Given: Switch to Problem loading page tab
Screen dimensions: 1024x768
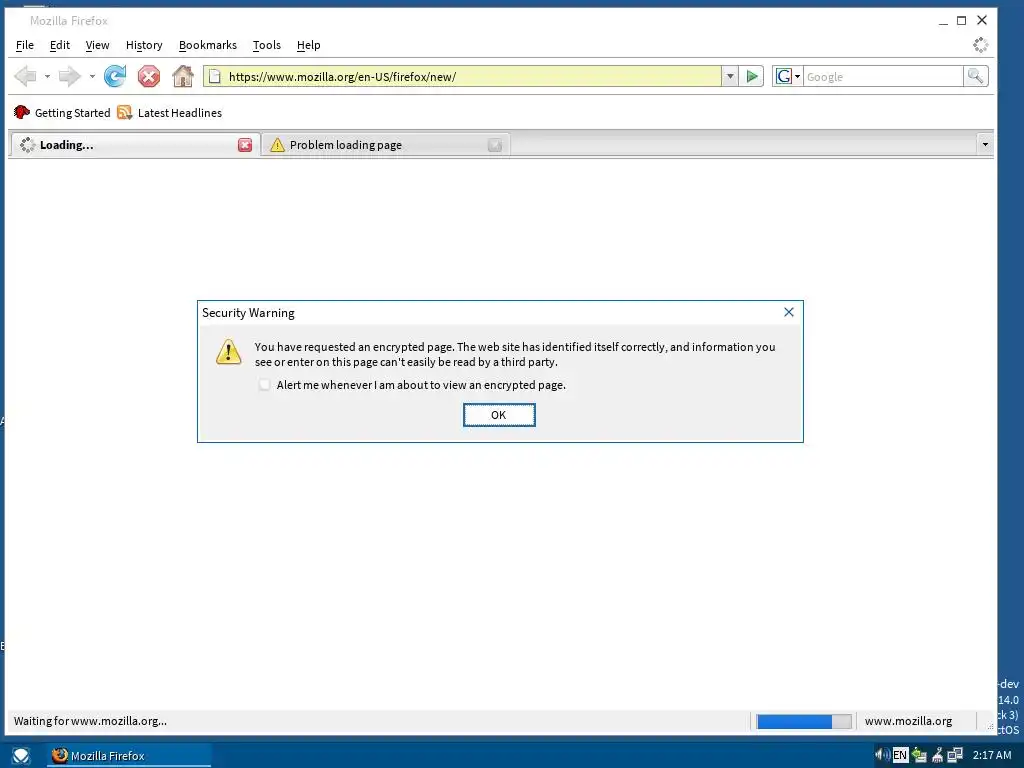Looking at the screenshot, I should [385, 145].
